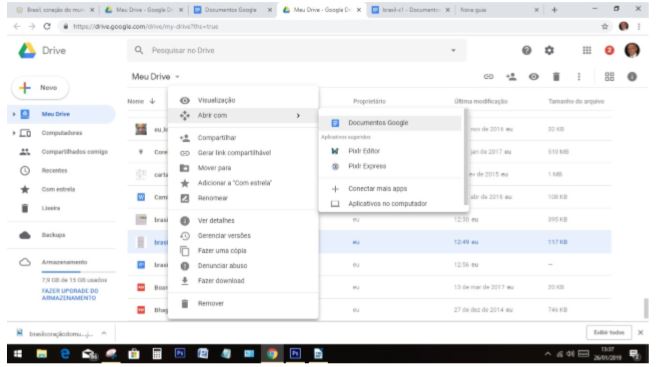
Task: Open the Meu Drive dropdown arrow
Action: tap(178, 77)
